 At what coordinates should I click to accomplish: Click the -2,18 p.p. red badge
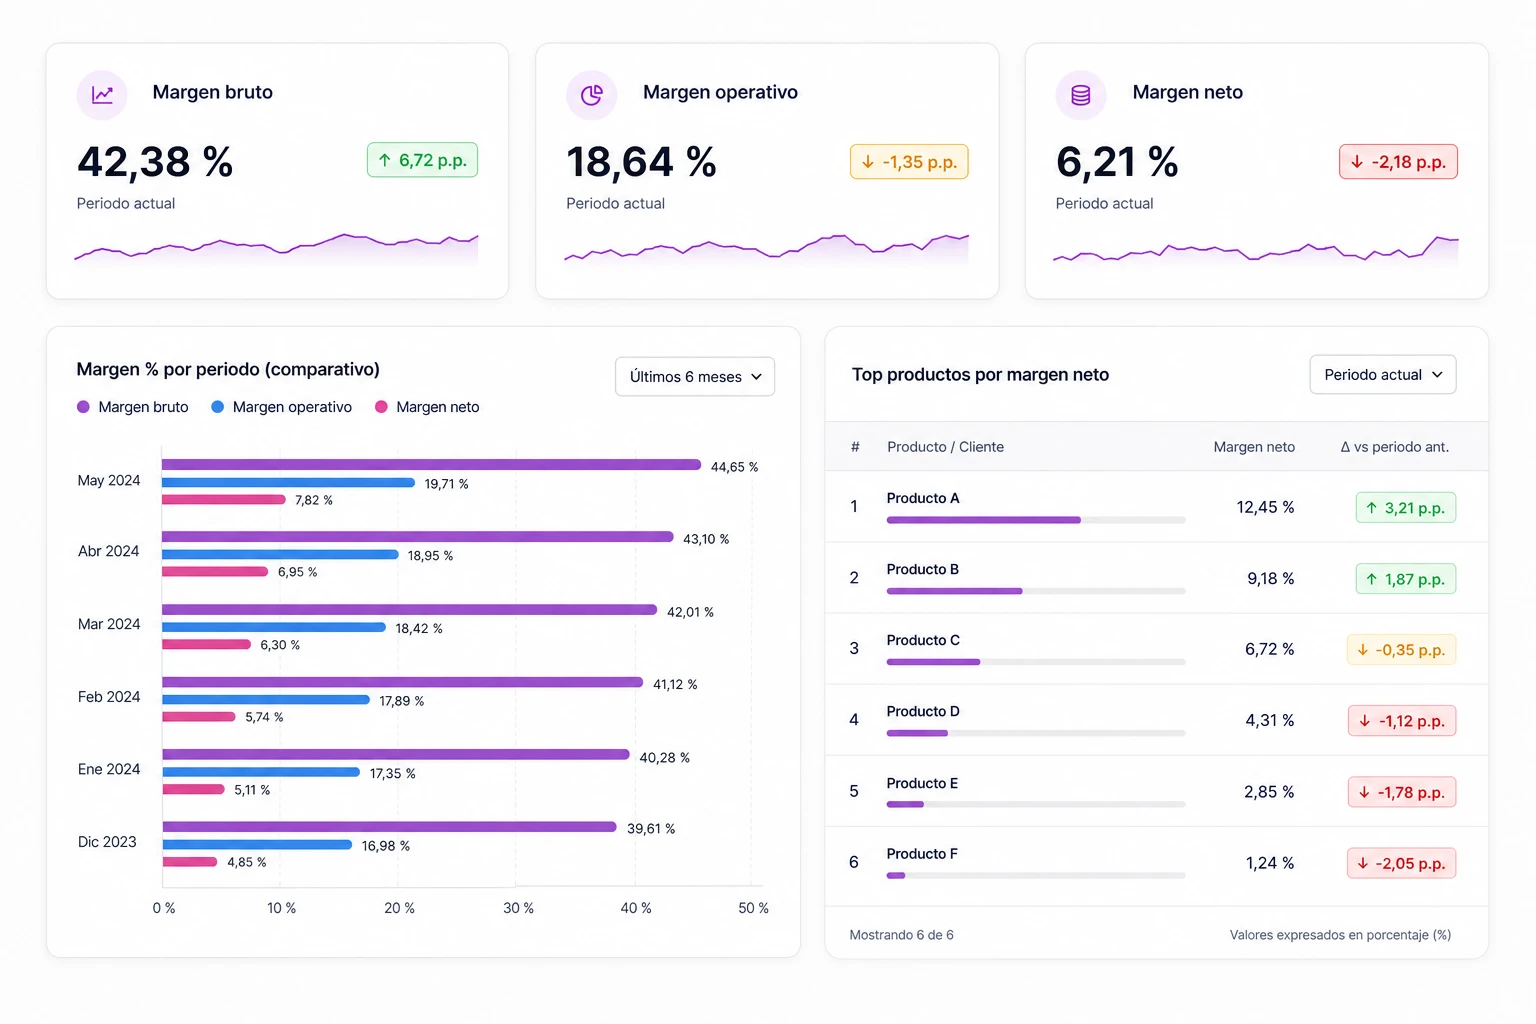(1398, 162)
